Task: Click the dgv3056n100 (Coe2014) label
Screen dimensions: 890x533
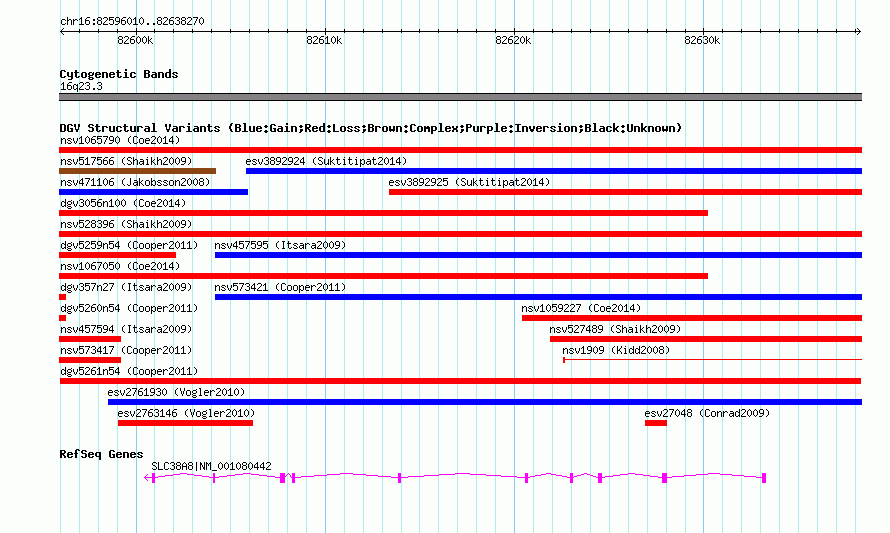Action: [123, 203]
